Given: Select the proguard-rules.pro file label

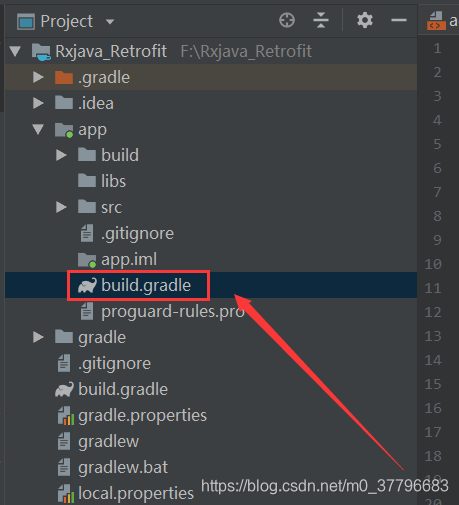Looking at the screenshot, I should [173, 312].
